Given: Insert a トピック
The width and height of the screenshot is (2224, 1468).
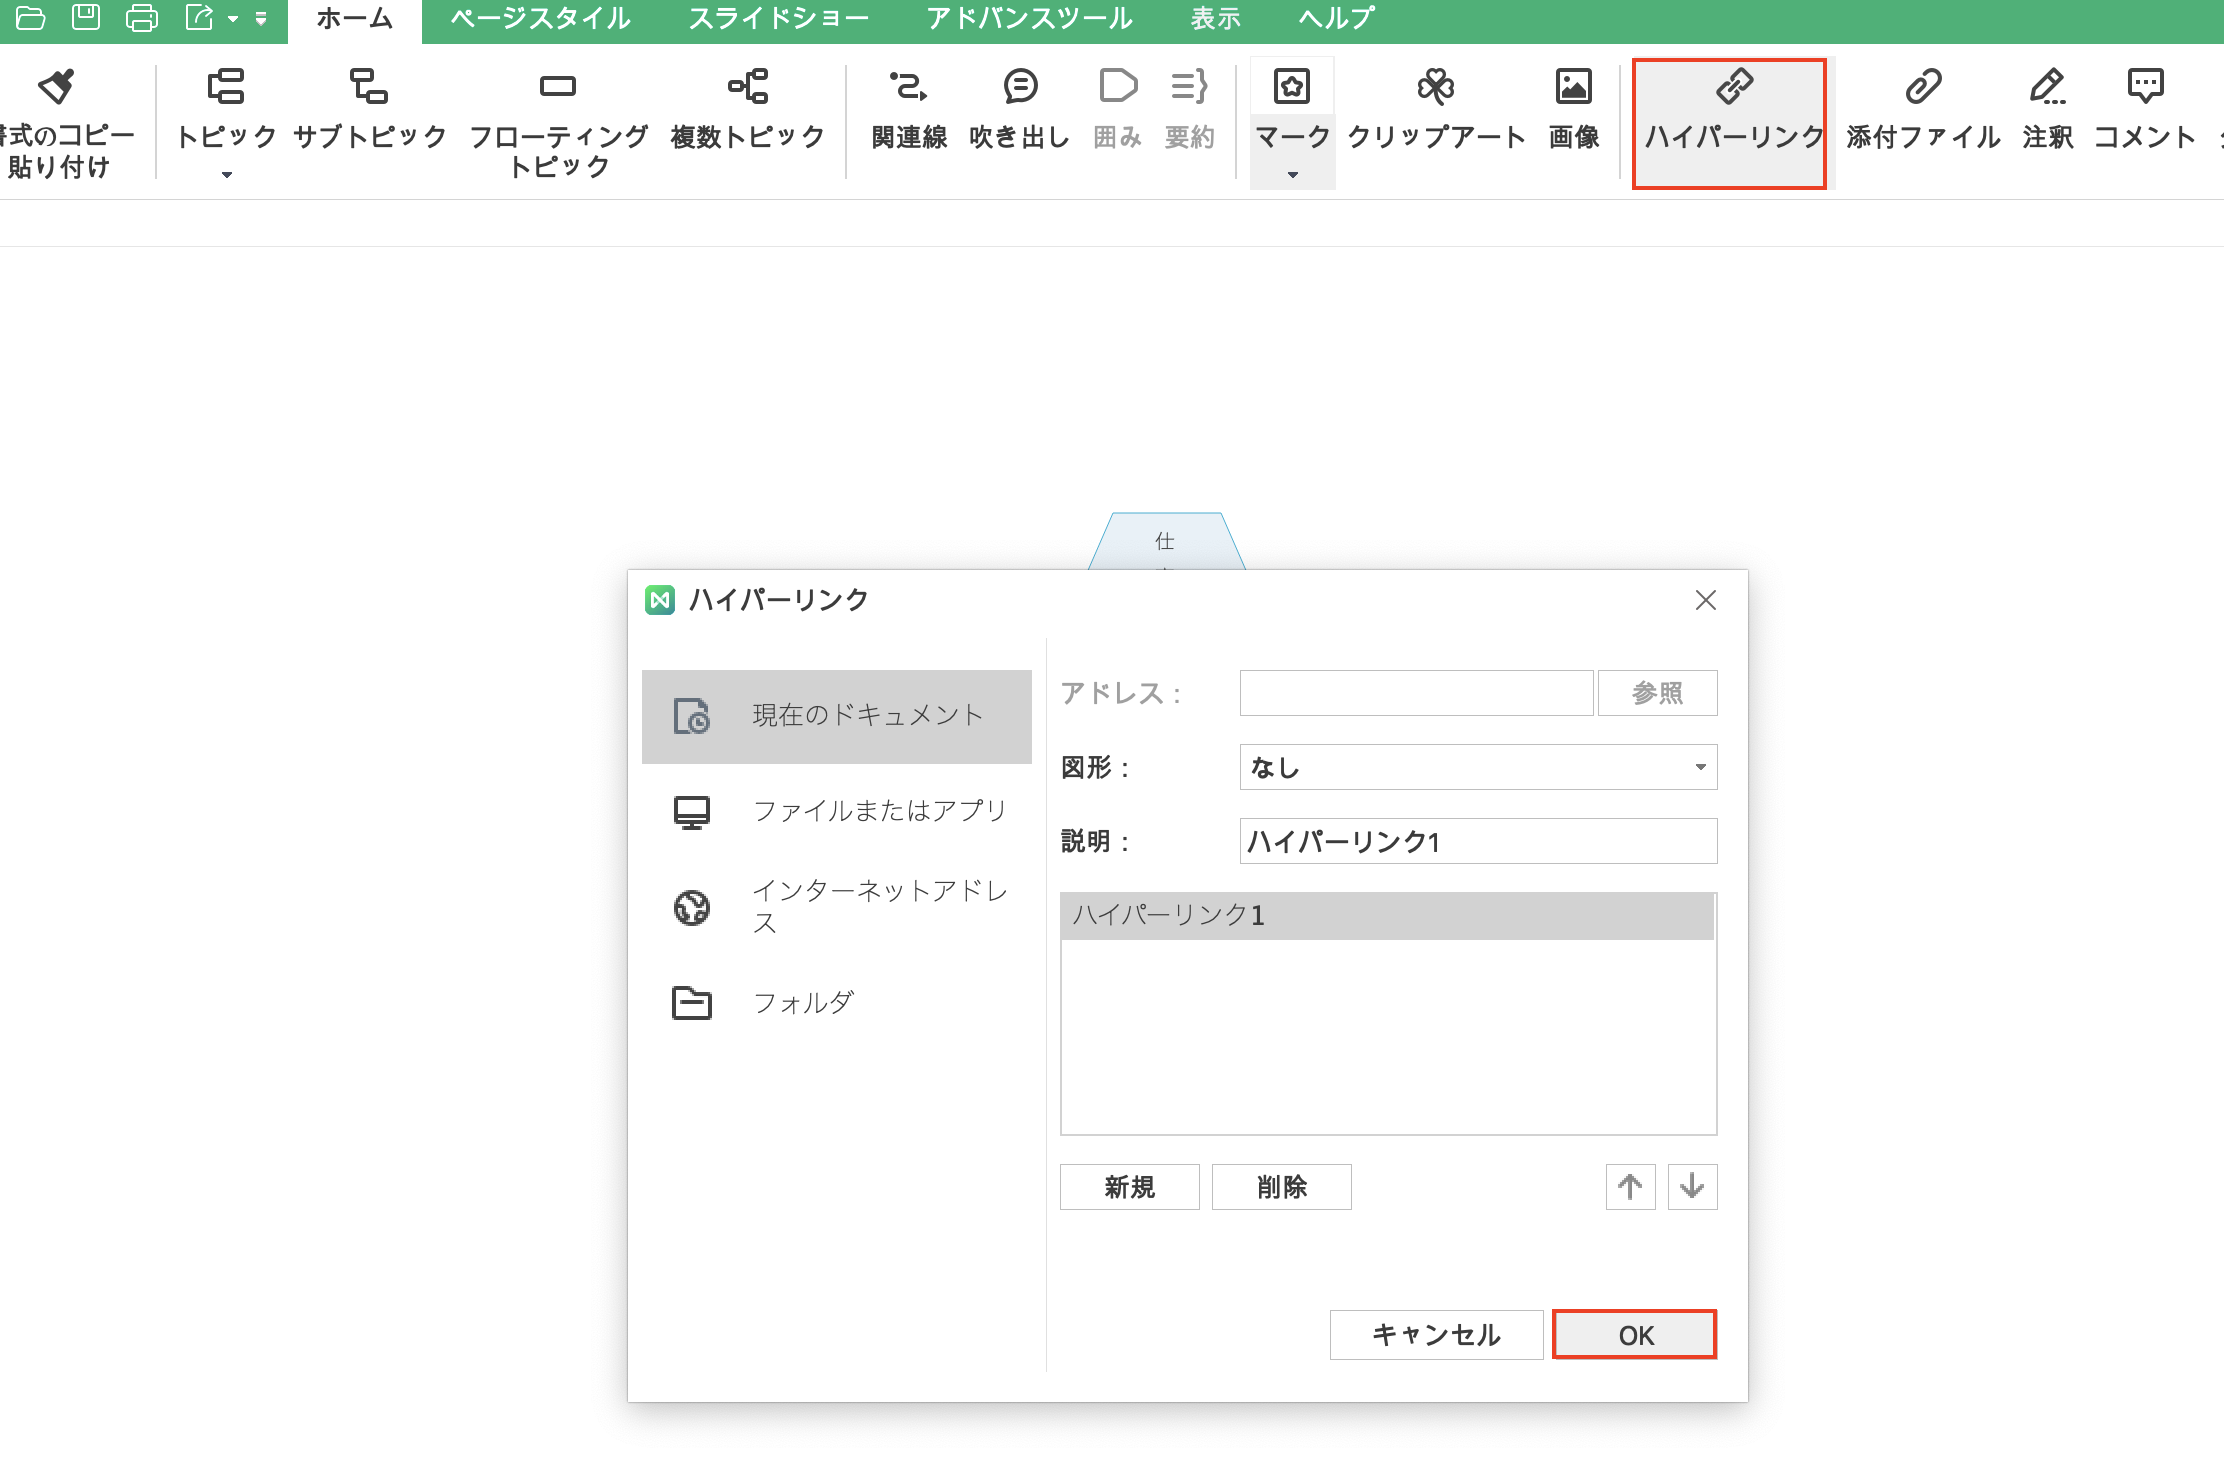Looking at the screenshot, I should click(x=226, y=108).
